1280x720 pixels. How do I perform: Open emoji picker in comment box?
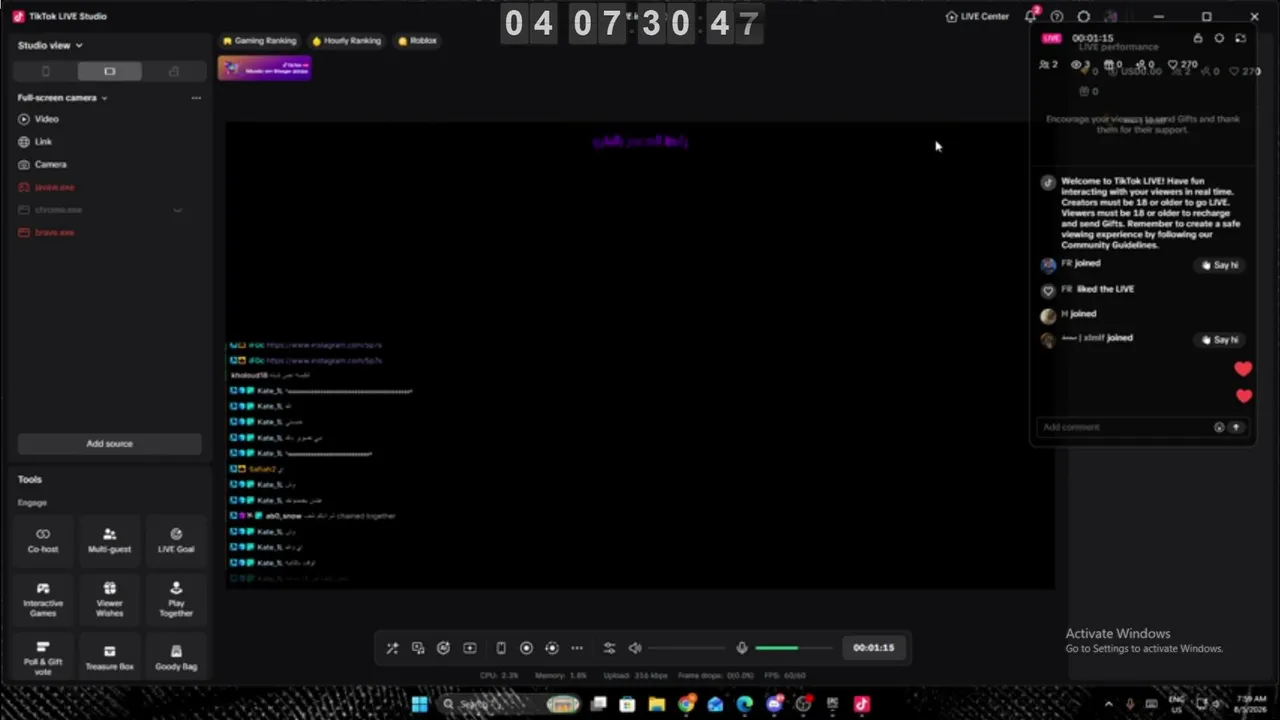pyautogui.click(x=1219, y=427)
